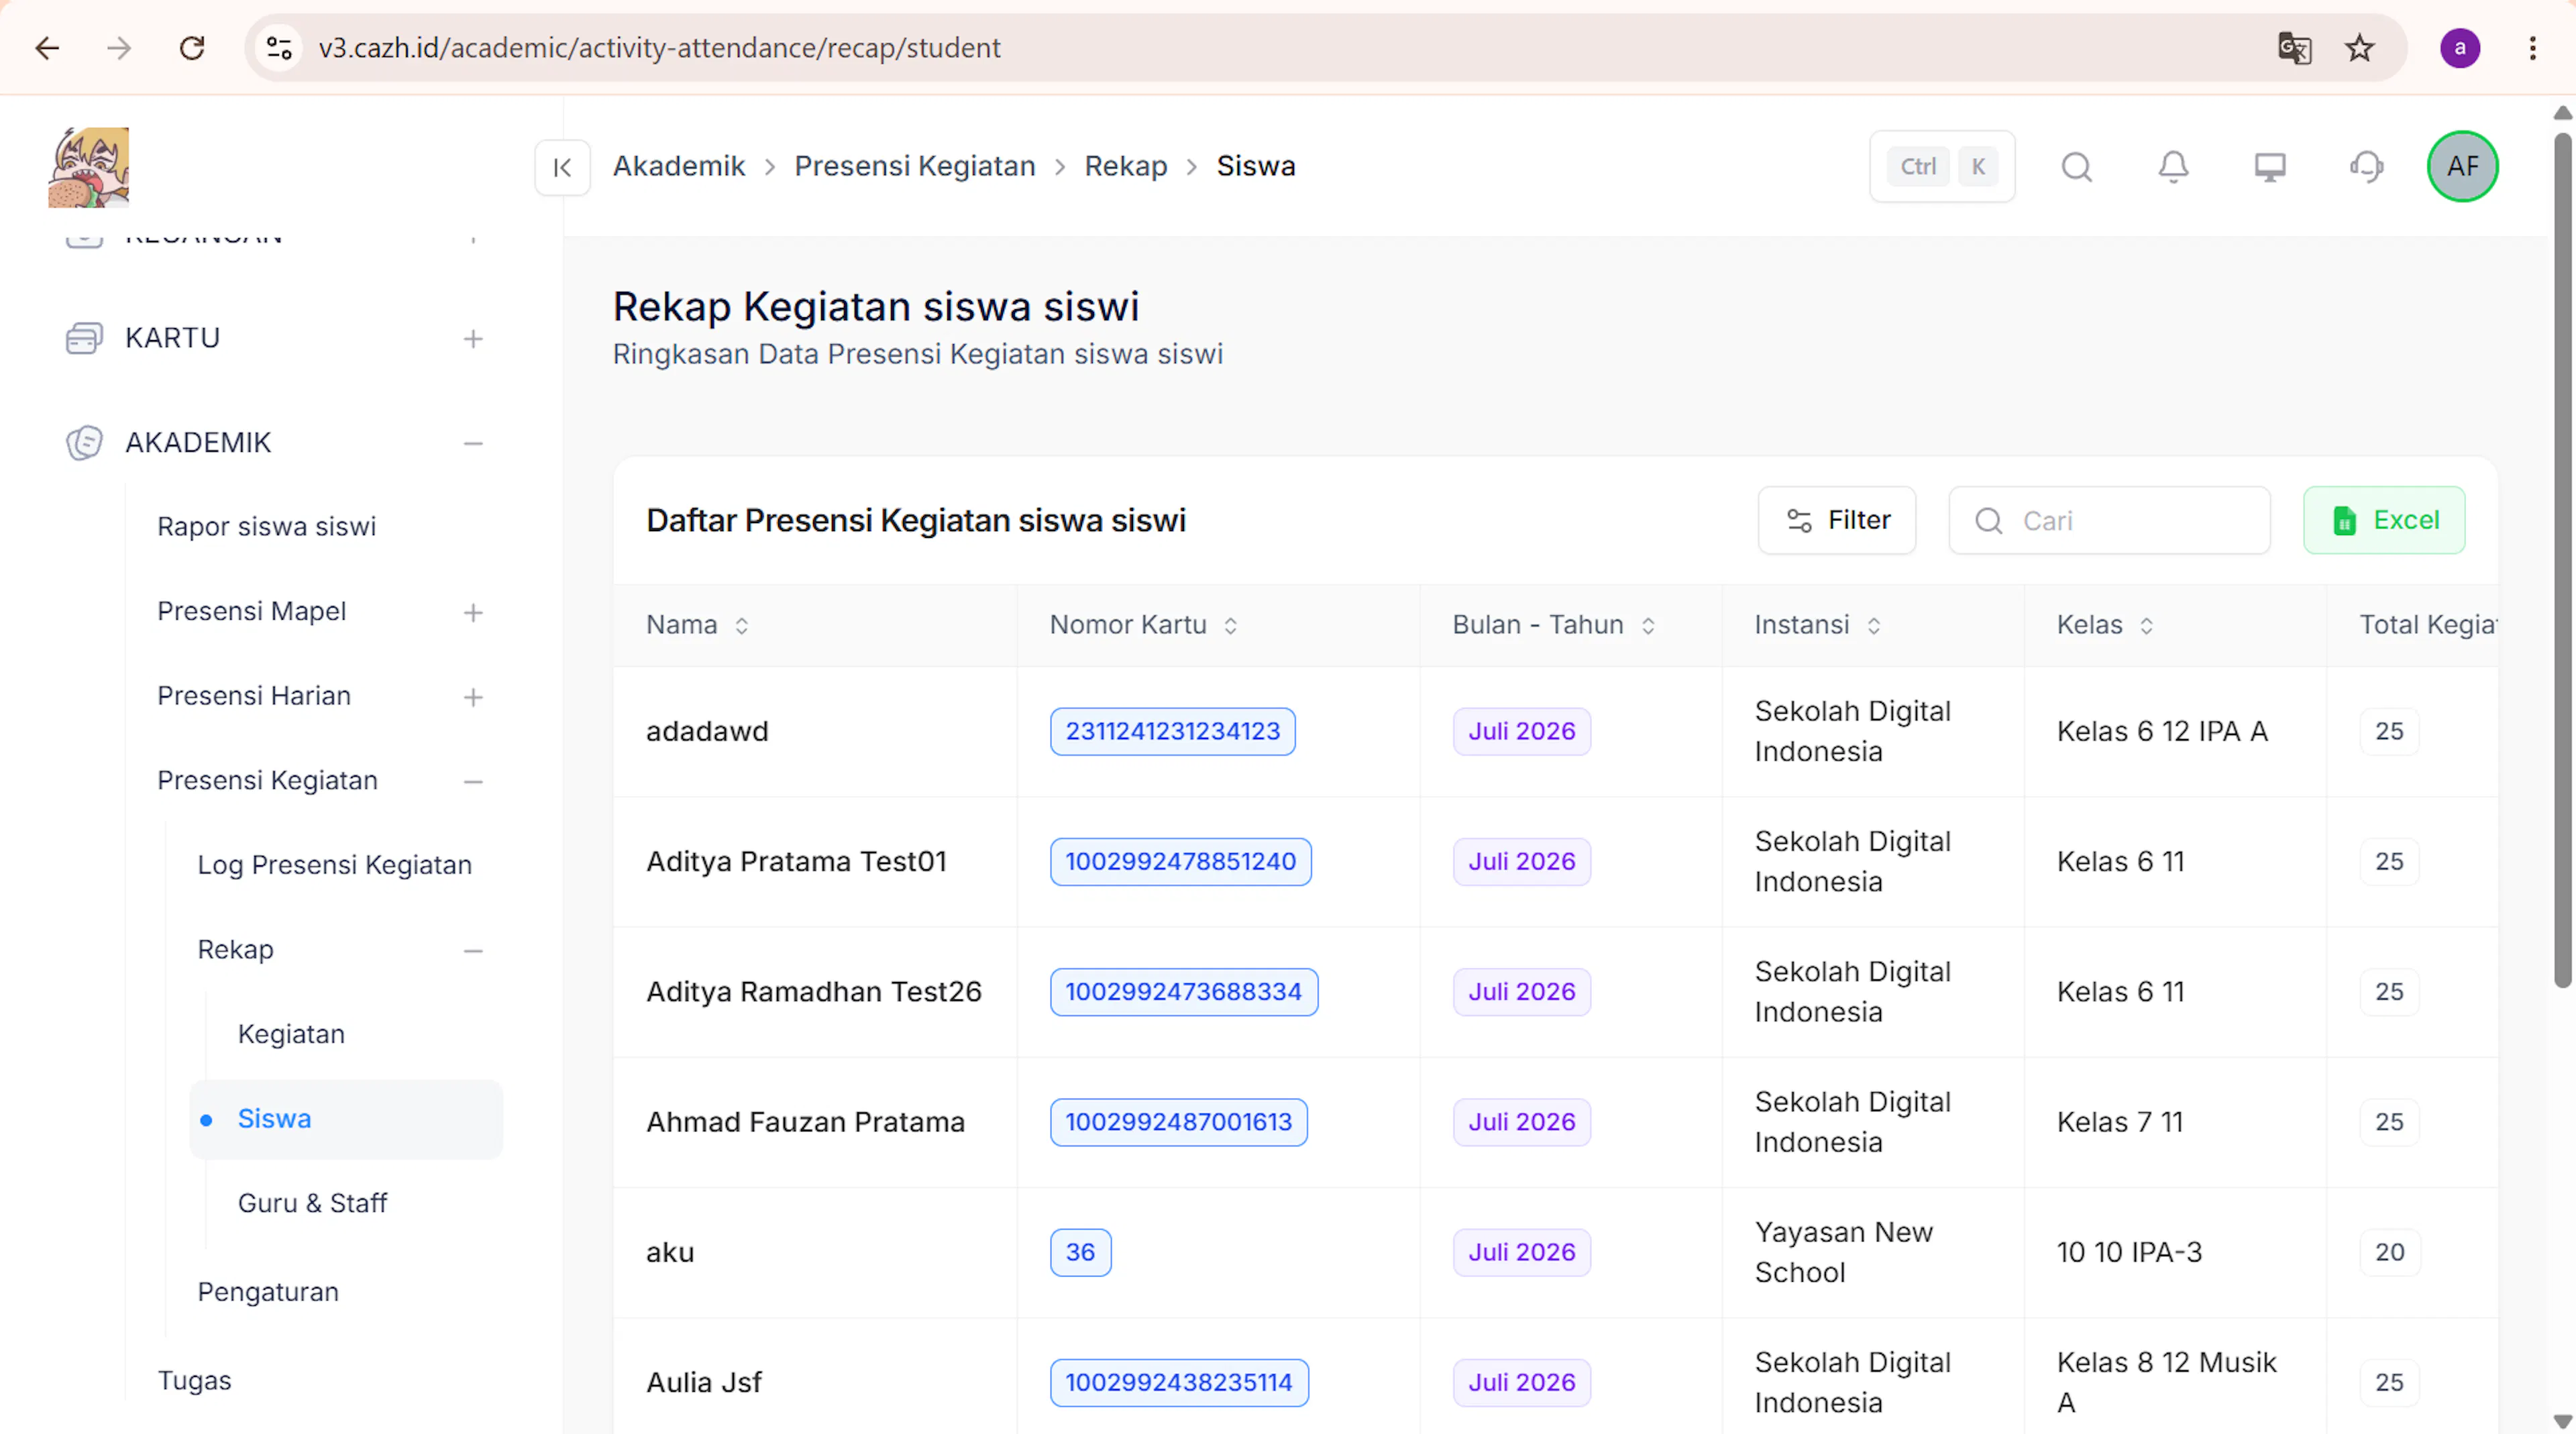The image size is (2576, 1434).
Task: Click the Cari search field
Action: [x=2109, y=520]
